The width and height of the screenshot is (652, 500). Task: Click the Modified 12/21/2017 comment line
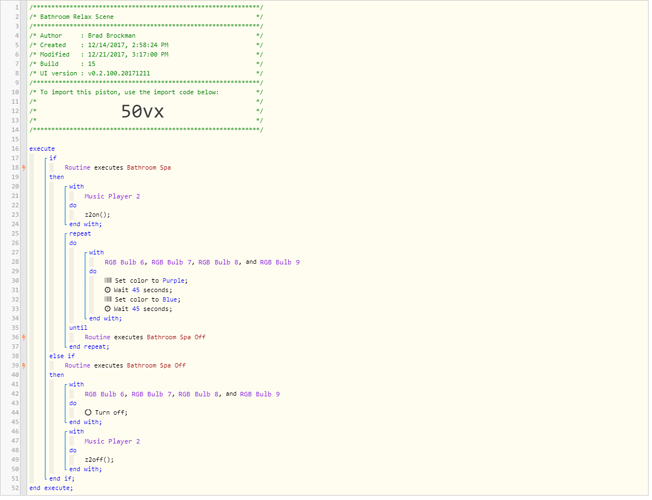pyautogui.click(x=146, y=54)
